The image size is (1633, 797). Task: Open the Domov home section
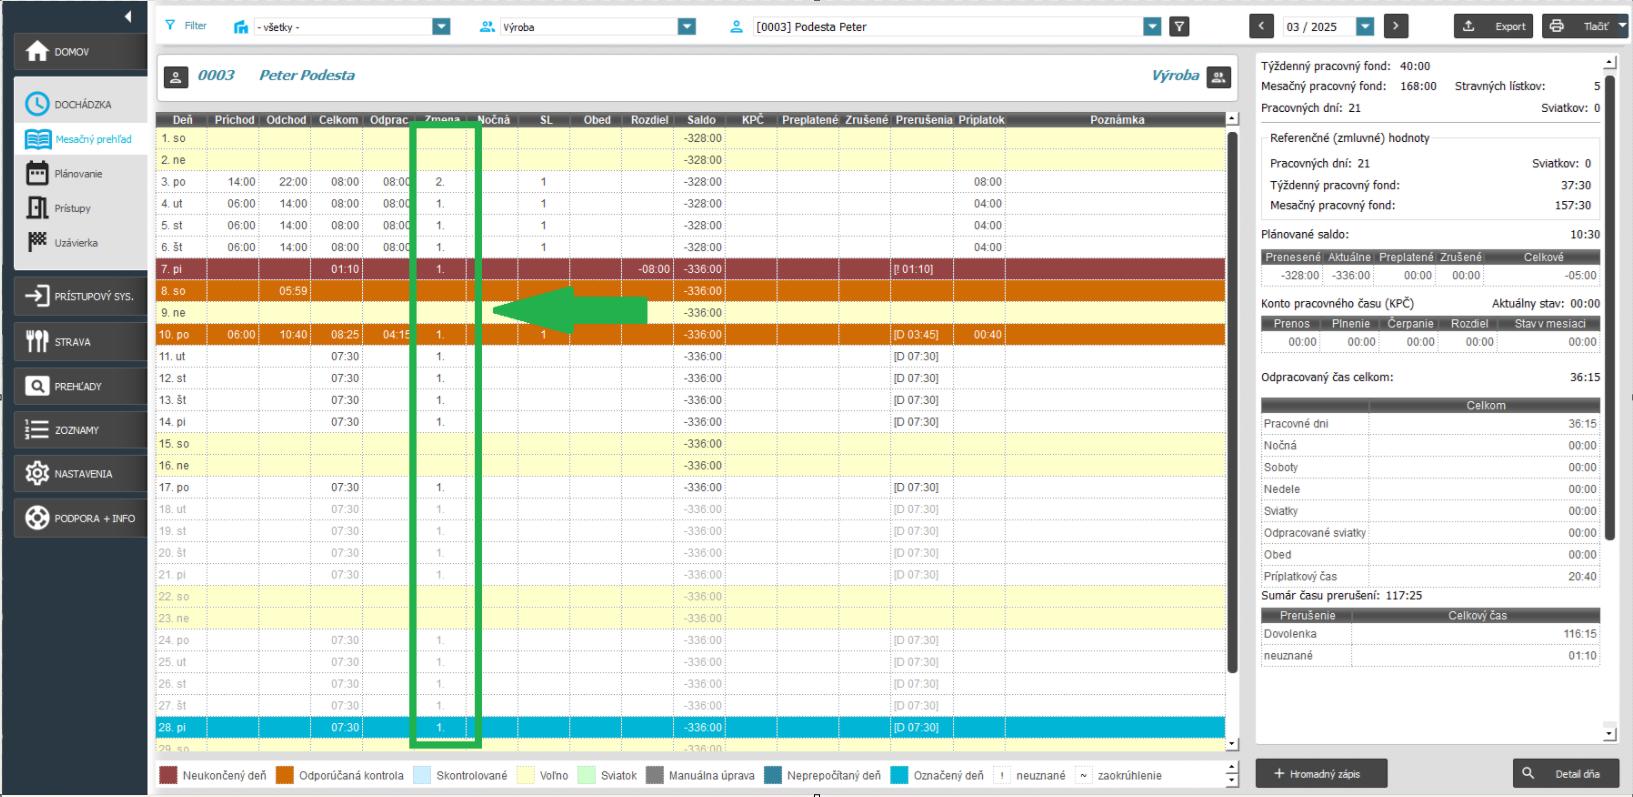[x=80, y=52]
